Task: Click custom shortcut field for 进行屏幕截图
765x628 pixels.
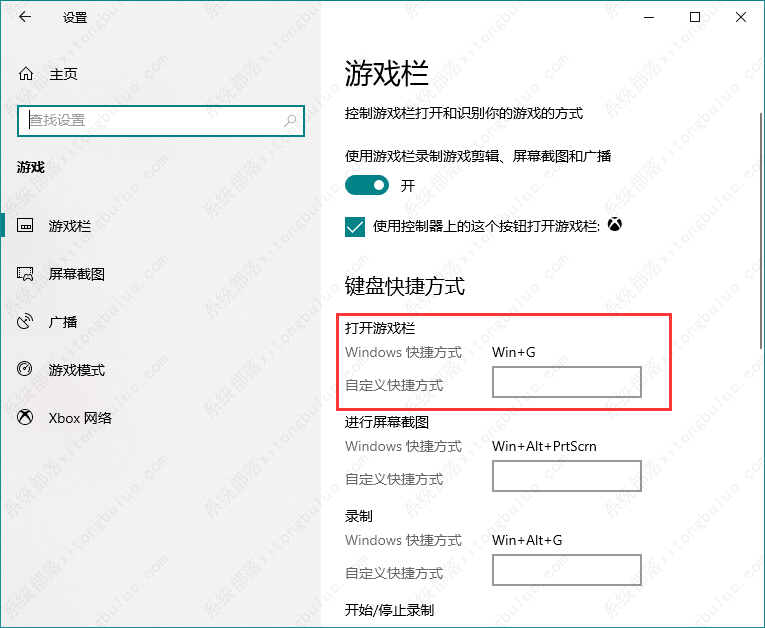Action: [566, 476]
